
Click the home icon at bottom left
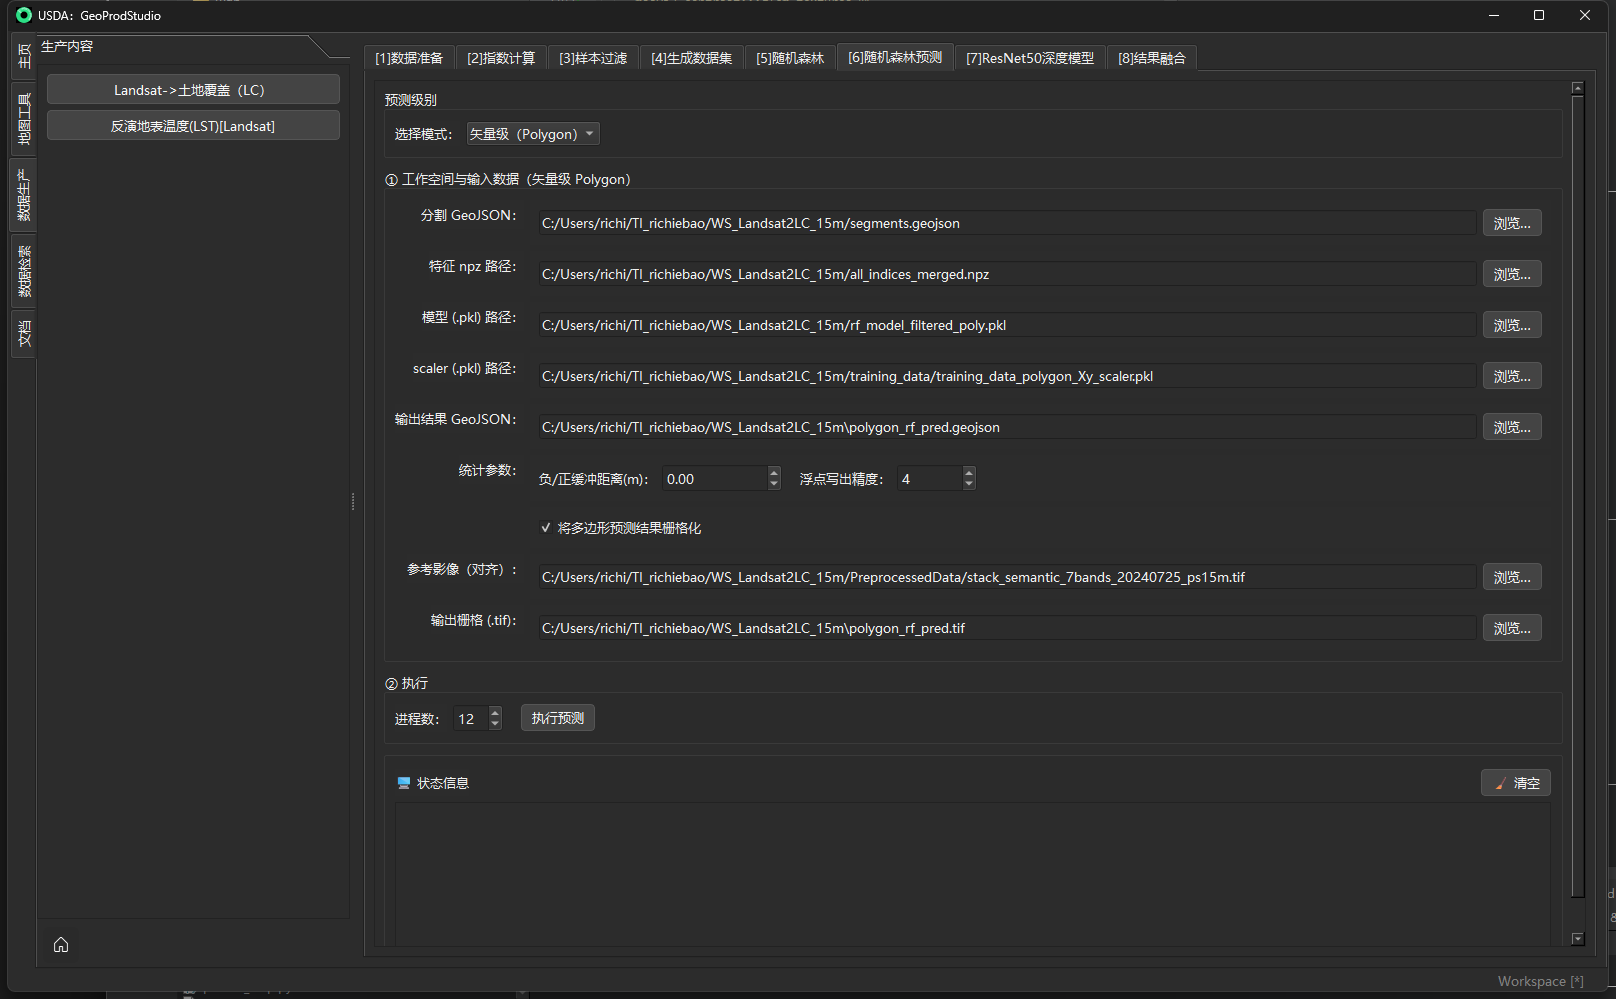pos(61,945)
